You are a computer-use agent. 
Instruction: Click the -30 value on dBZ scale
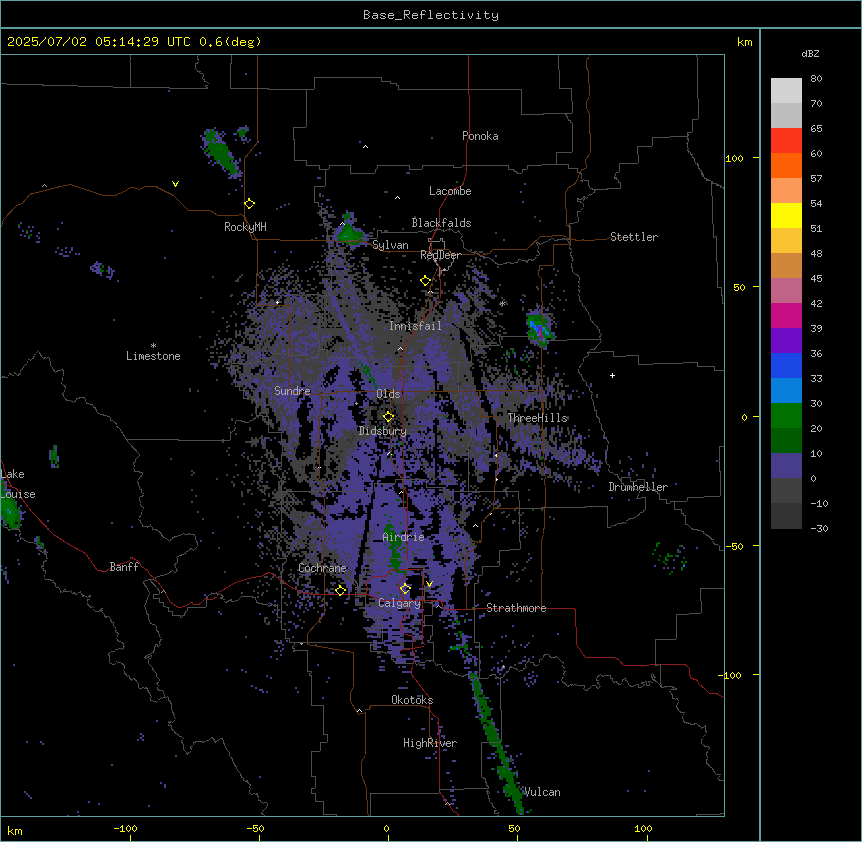(x=819, y=529)
